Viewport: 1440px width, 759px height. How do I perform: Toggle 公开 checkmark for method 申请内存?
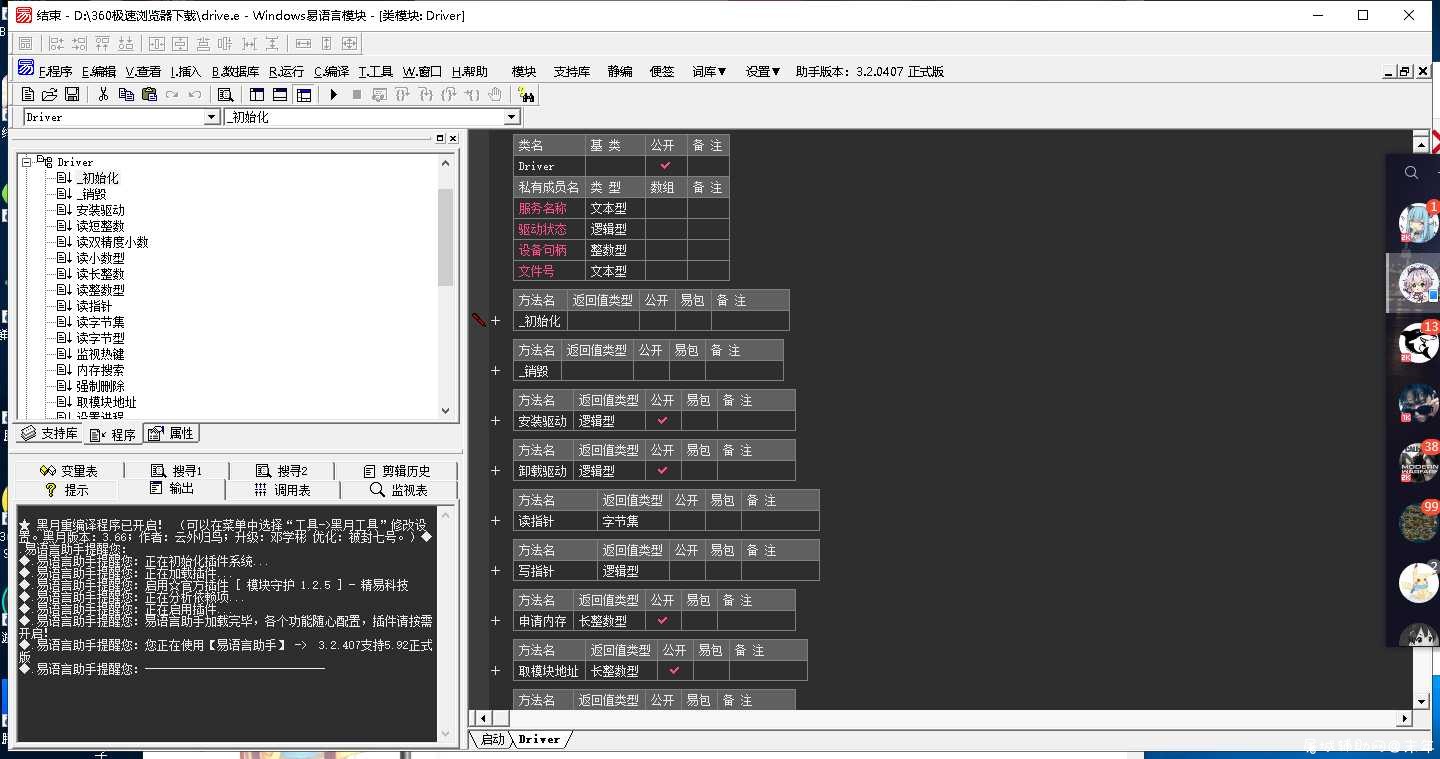click(x=662, y=621)
